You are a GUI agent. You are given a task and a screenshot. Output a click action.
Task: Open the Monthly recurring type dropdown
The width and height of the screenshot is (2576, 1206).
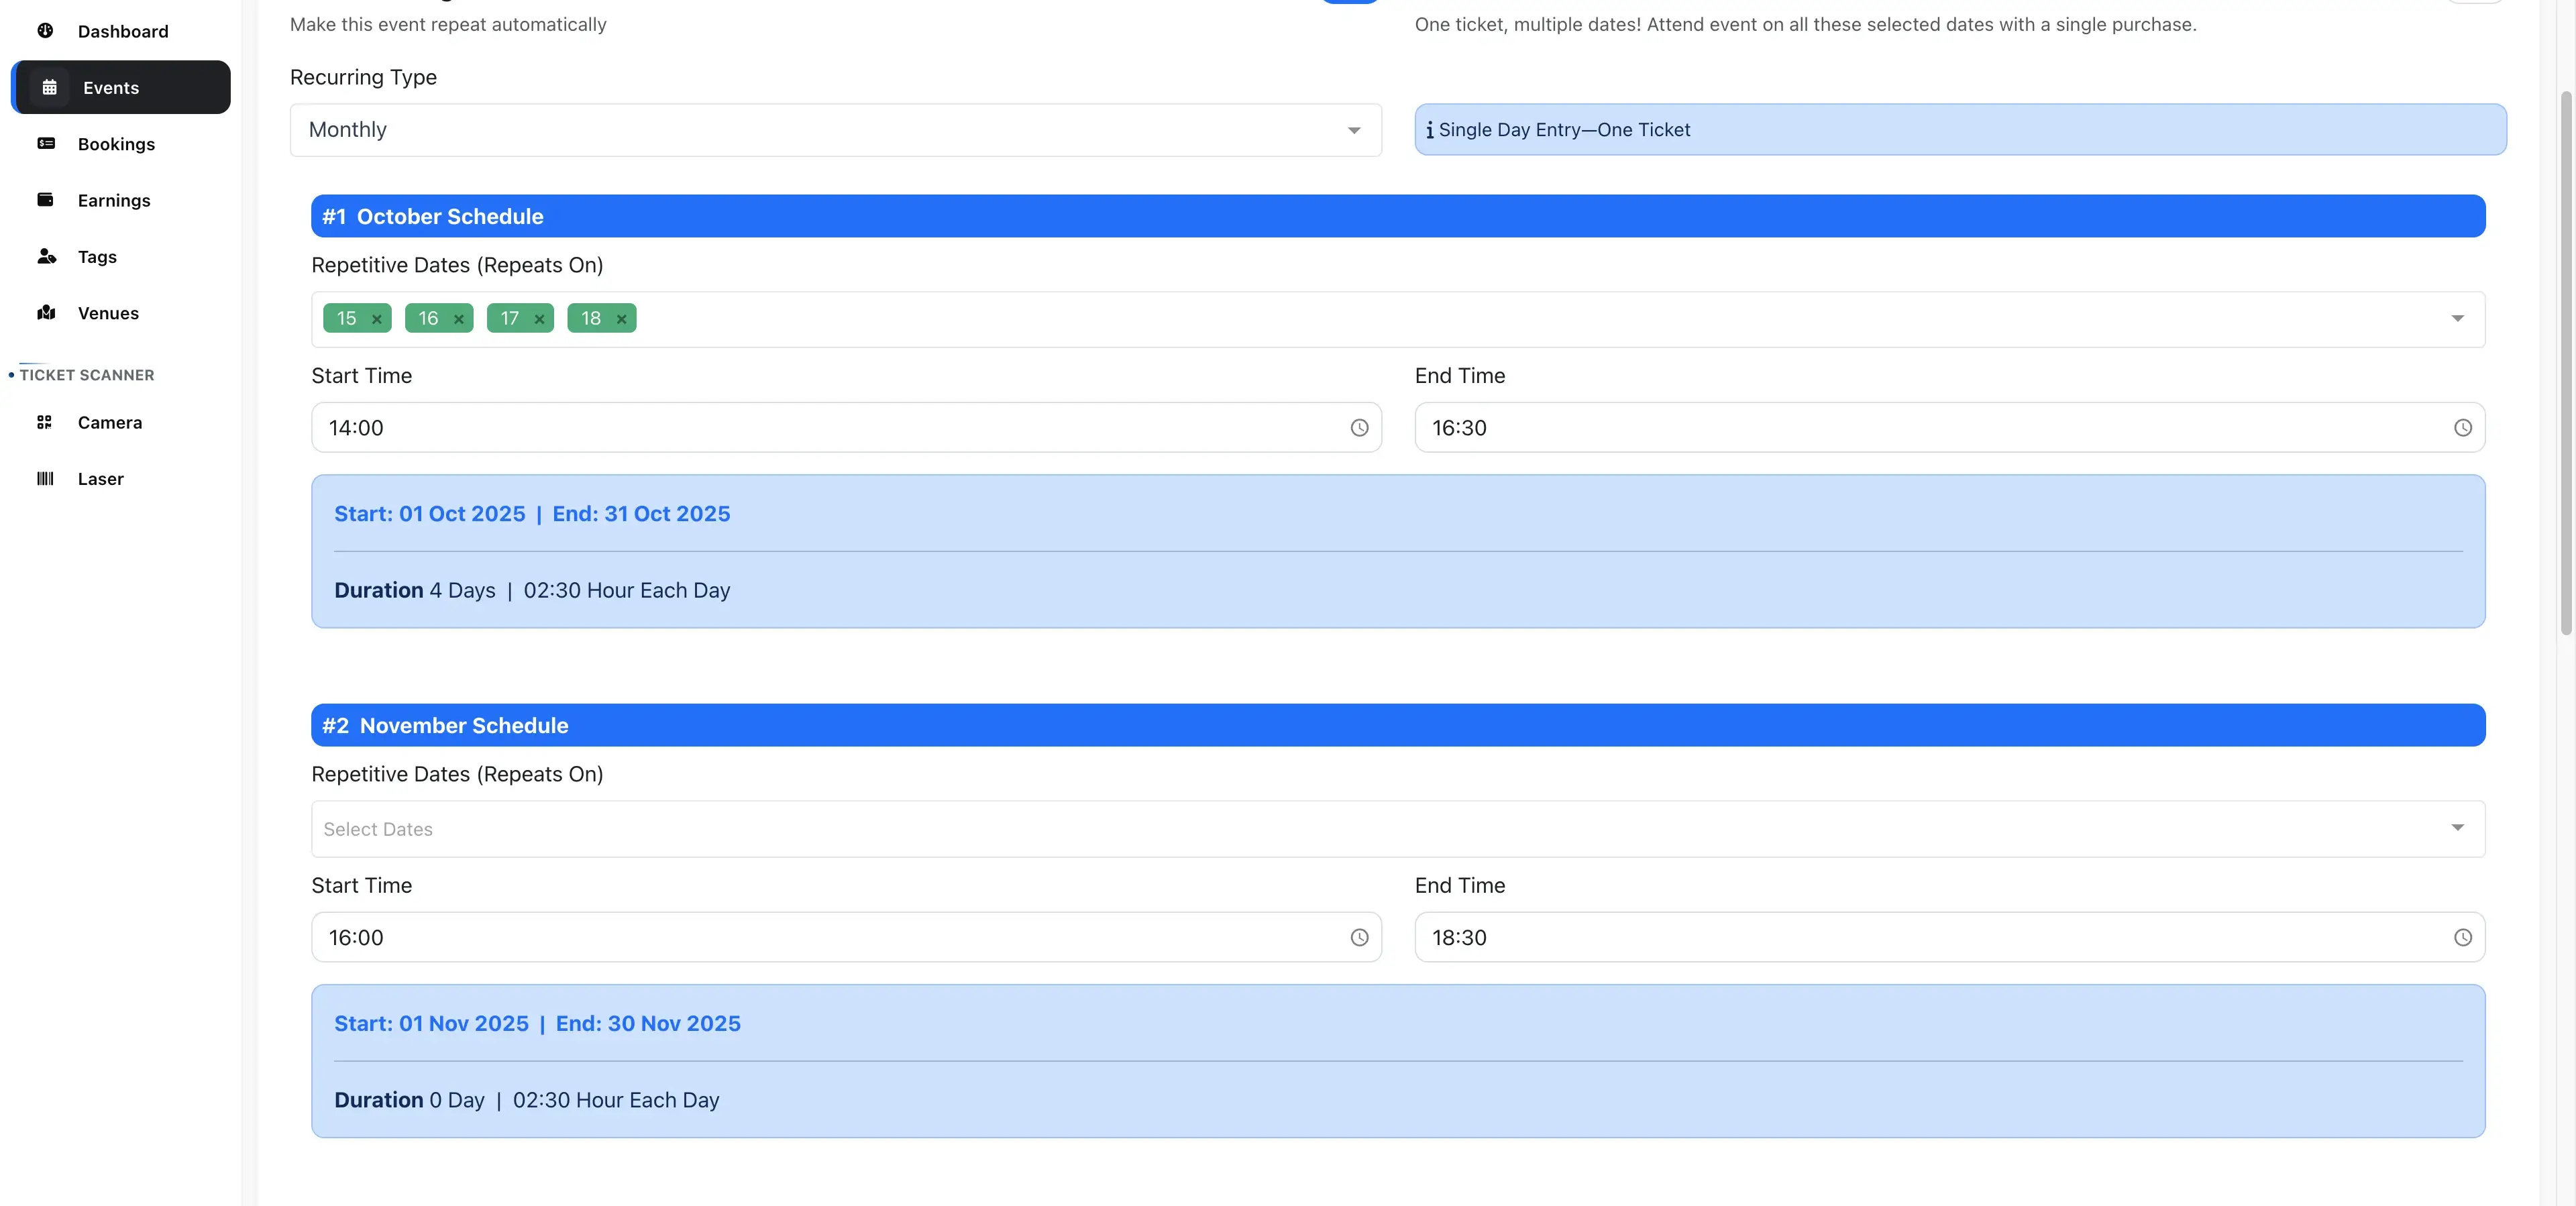pyautogui.click(x=1354, y=130)
